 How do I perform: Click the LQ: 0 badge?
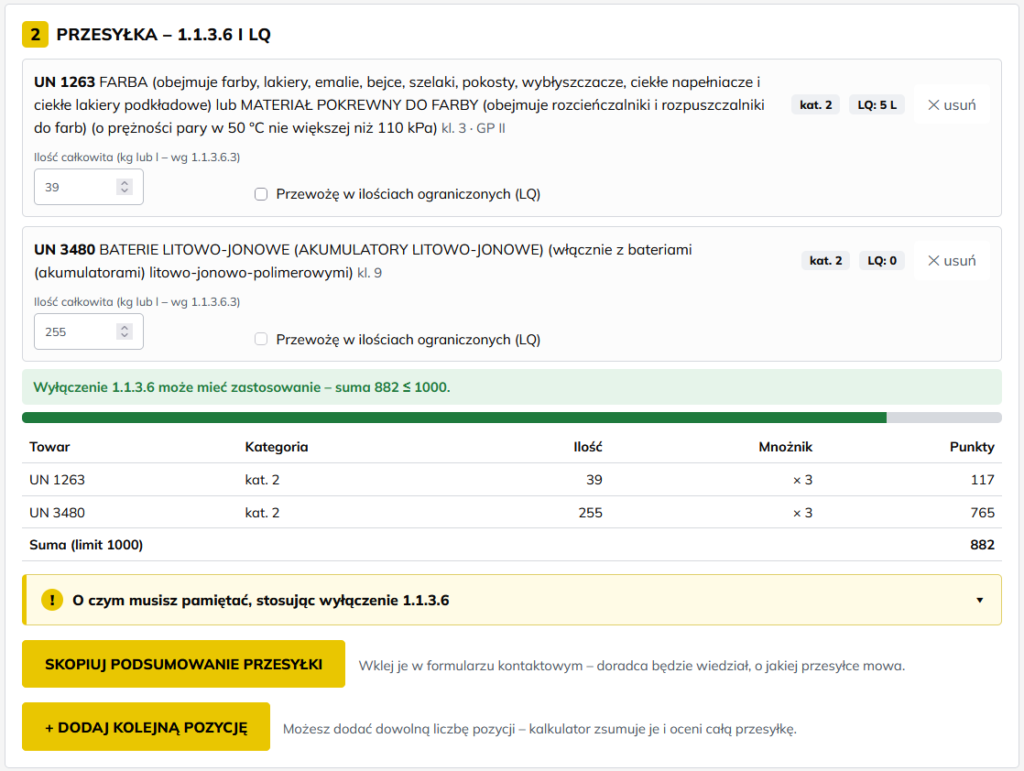click(x=882, y=261)
